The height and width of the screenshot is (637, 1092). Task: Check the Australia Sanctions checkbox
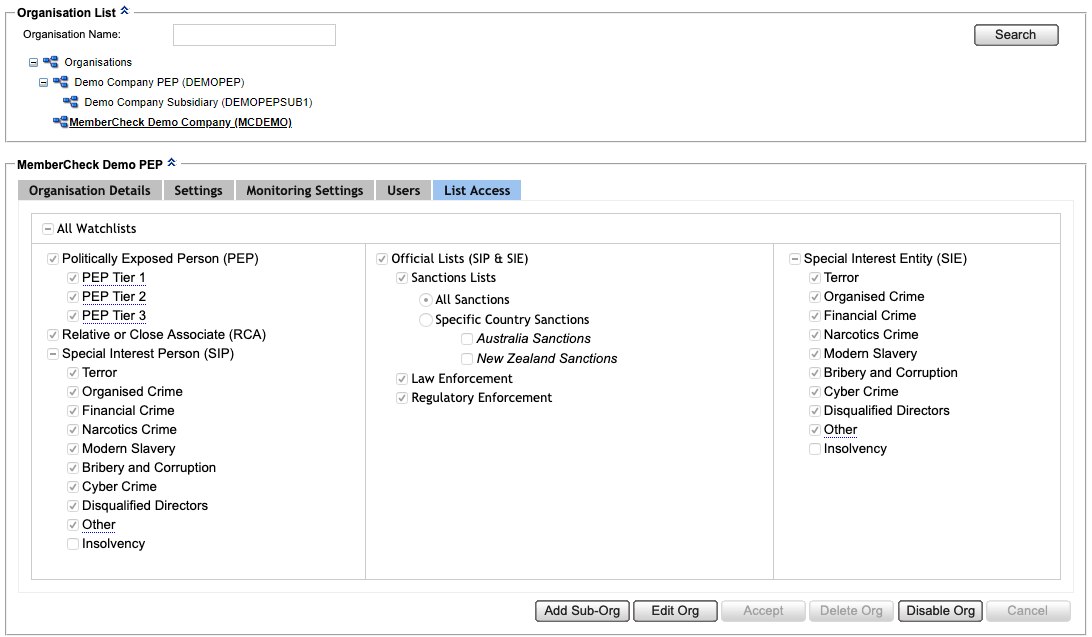pos(467,339)
